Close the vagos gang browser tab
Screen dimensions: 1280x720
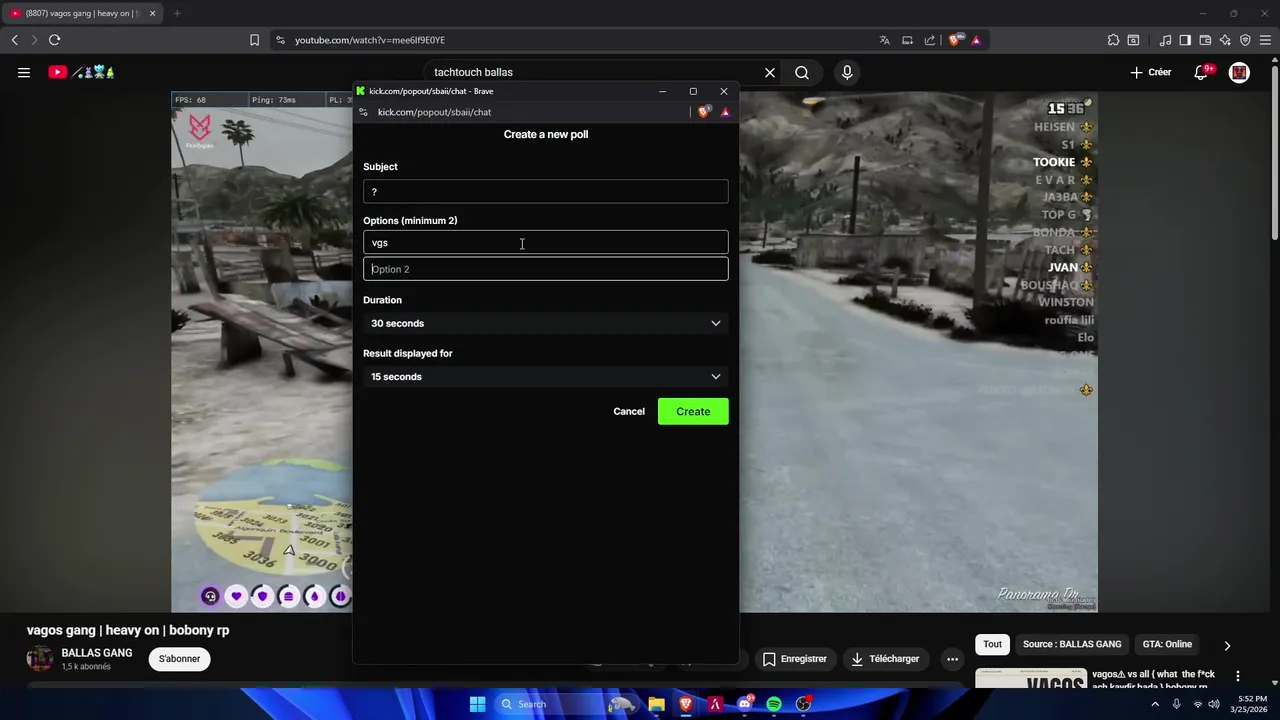152,13
